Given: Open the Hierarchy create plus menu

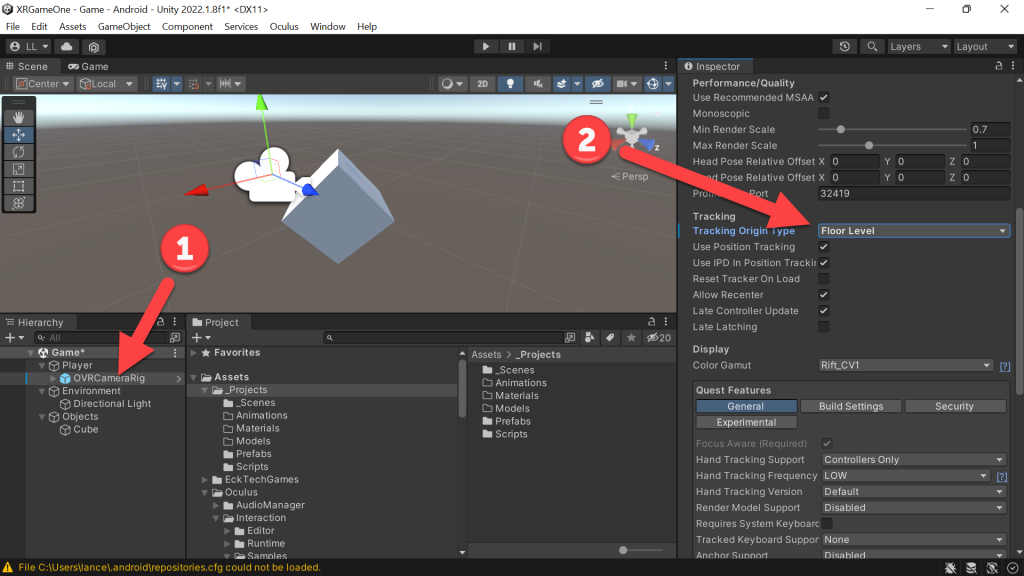Looking at the screenshot, I should tap(14, 338).
